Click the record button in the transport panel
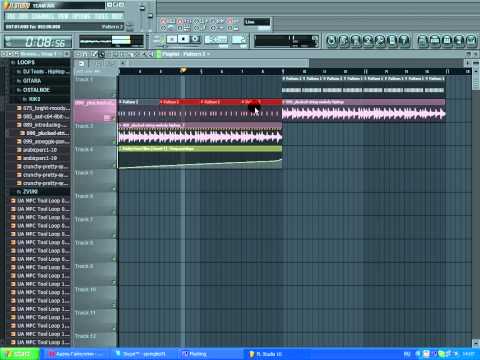Viewport: 480px width, 360px height. 195,39
